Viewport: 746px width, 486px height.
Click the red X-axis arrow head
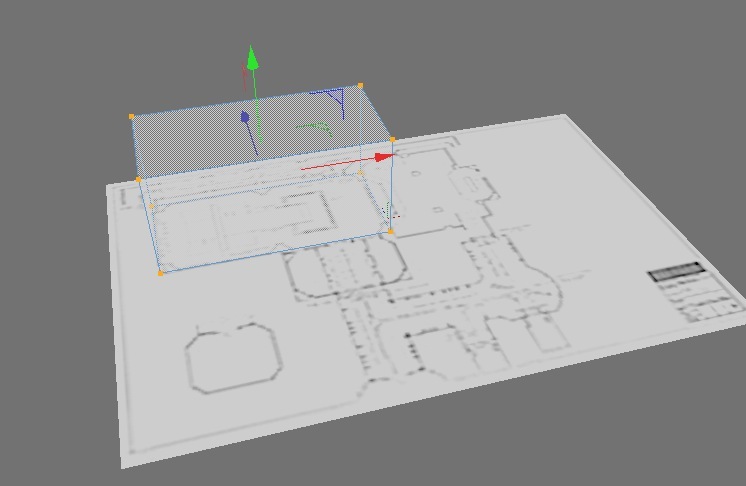[x=383, y=157]
